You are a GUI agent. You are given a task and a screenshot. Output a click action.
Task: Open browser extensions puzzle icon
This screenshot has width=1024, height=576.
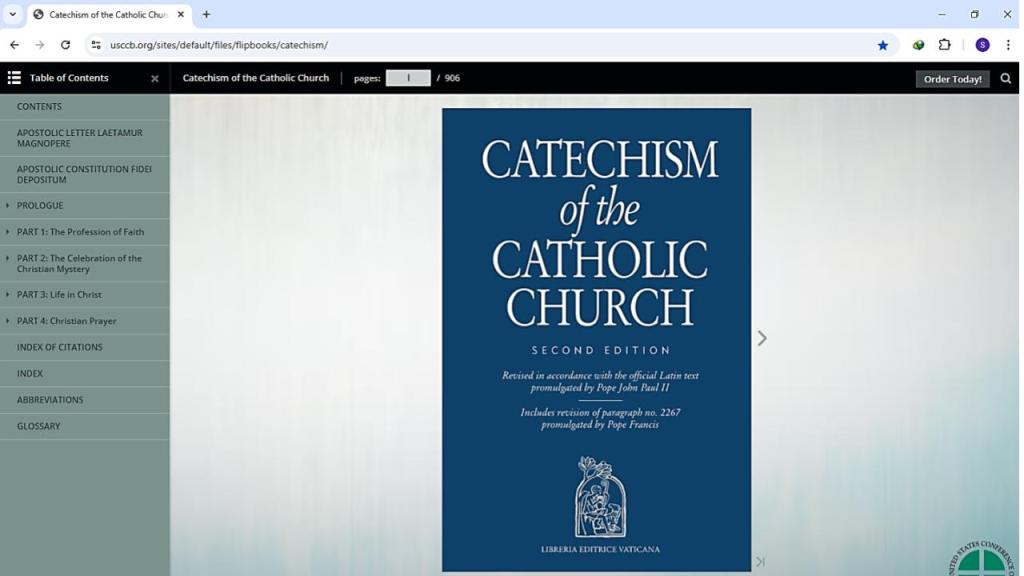pyautogui.click(x=944, y=45)
